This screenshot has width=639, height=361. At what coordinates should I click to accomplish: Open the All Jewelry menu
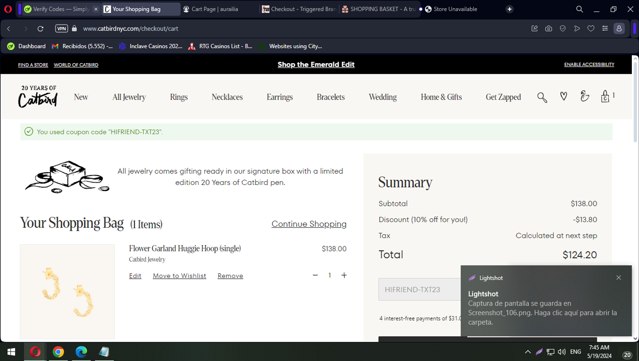[129, 97]
